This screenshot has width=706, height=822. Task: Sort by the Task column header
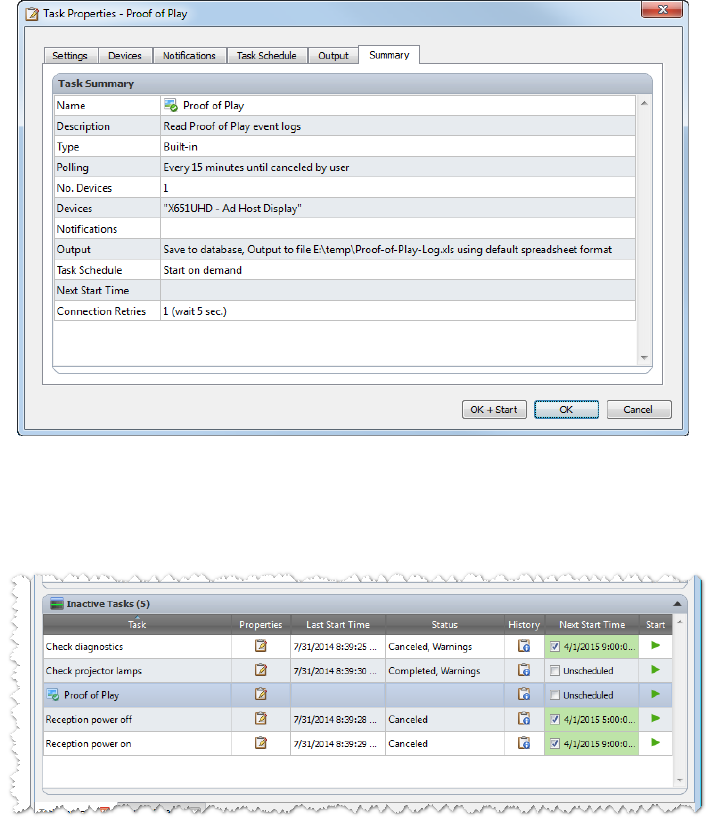tap(137, 624)
